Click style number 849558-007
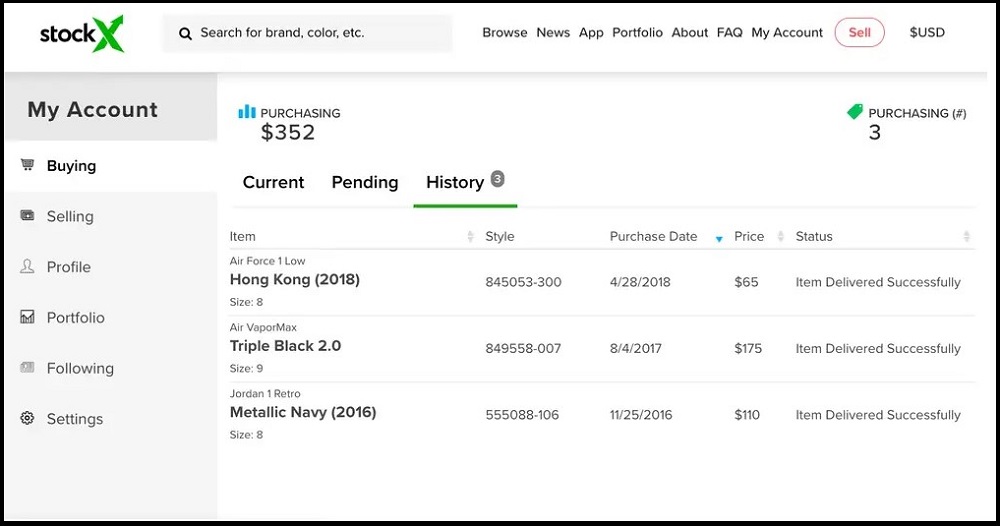Viewport: 1000px width, 526px height. (523, 349)
